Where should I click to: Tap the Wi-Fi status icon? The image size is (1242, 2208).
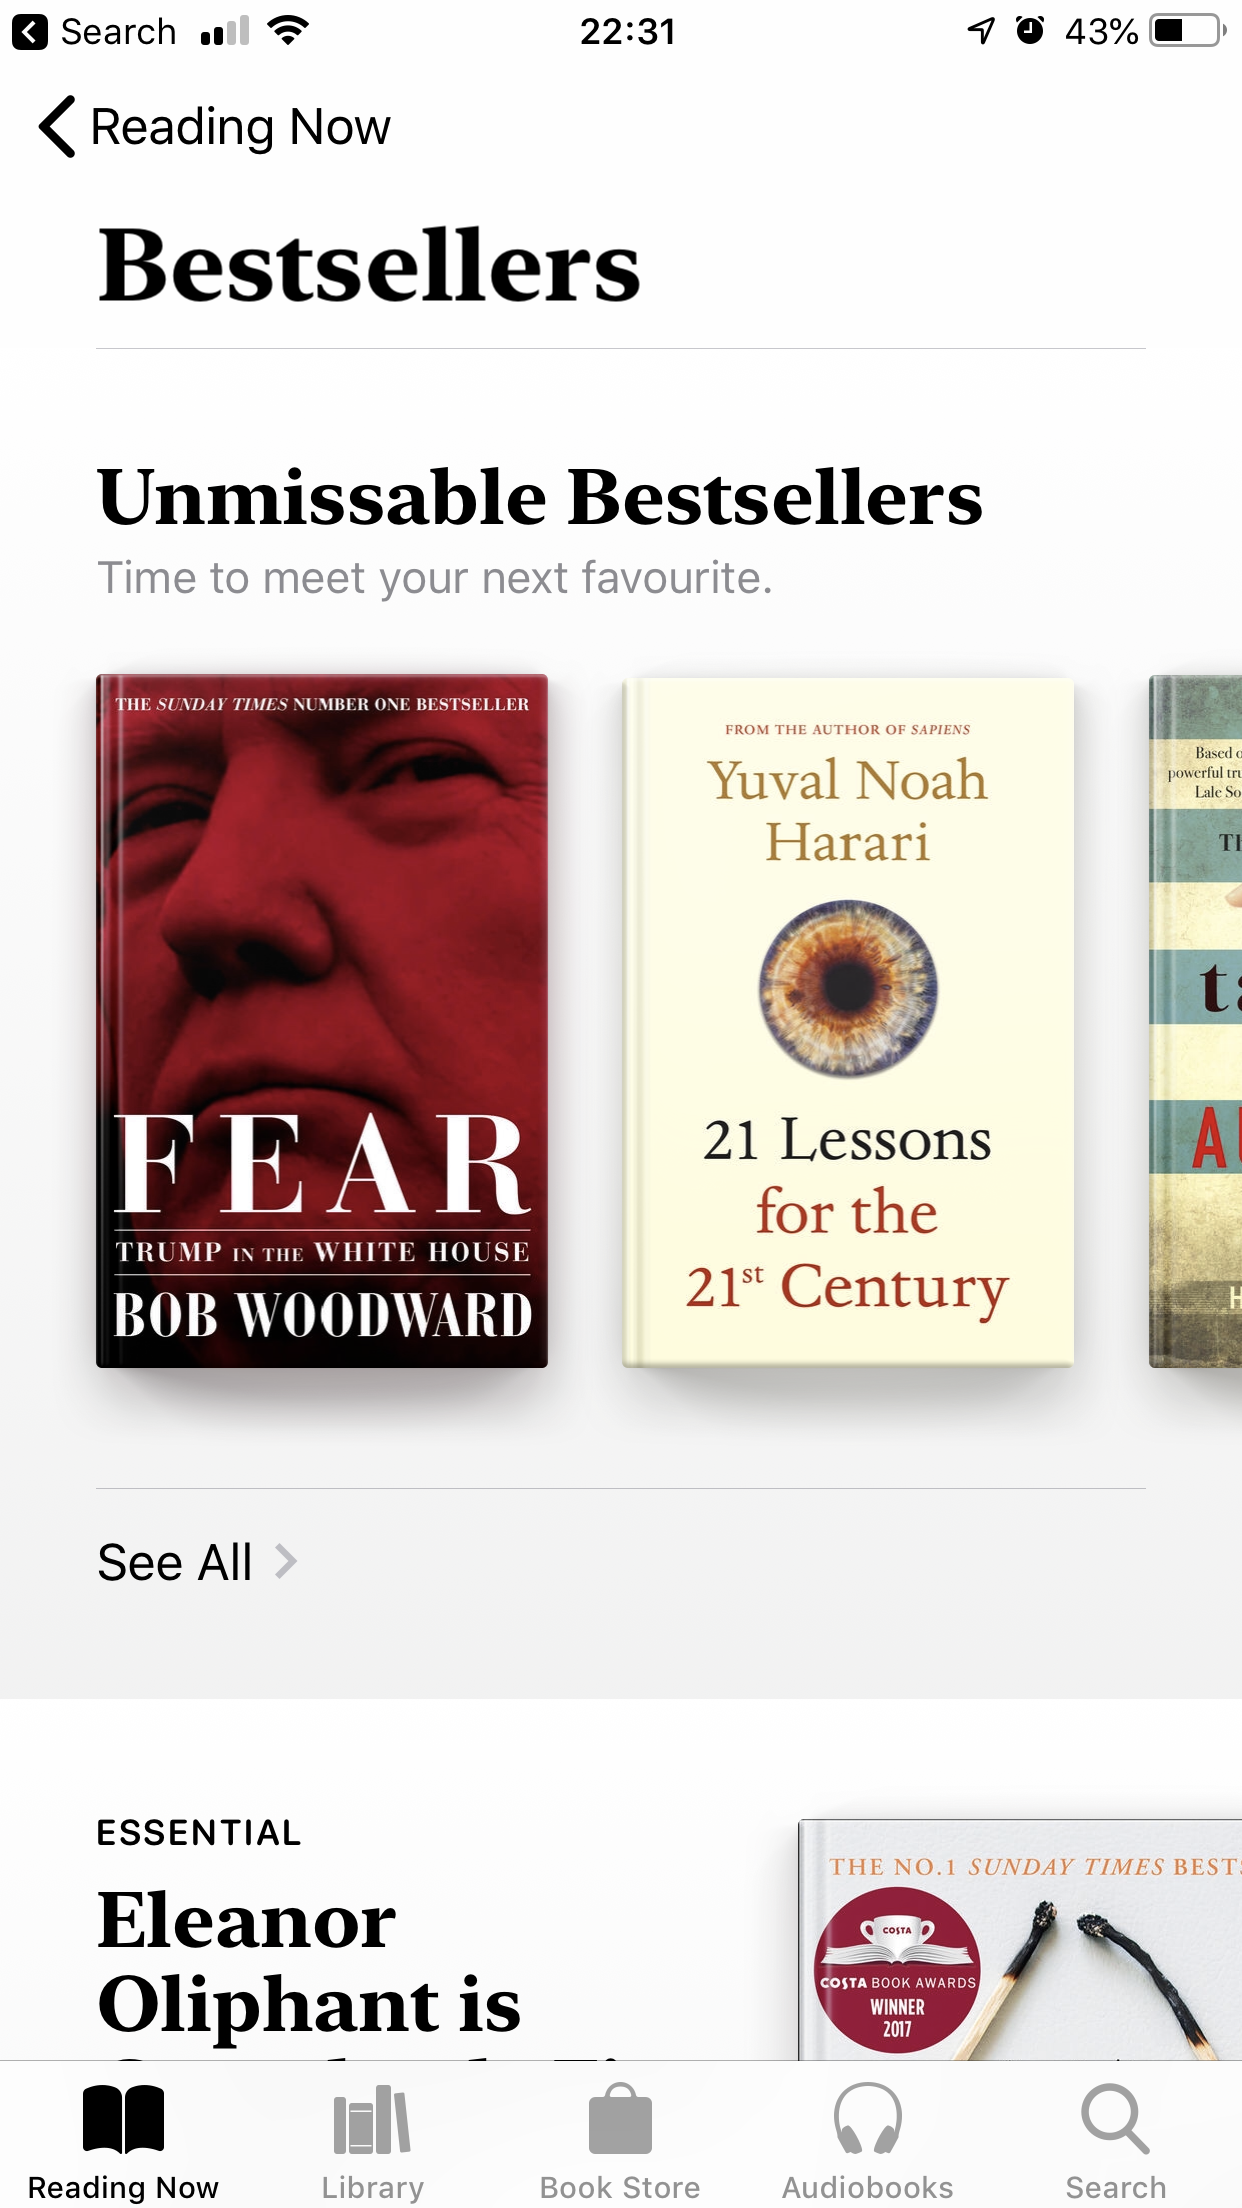click(x=288, y=31)
